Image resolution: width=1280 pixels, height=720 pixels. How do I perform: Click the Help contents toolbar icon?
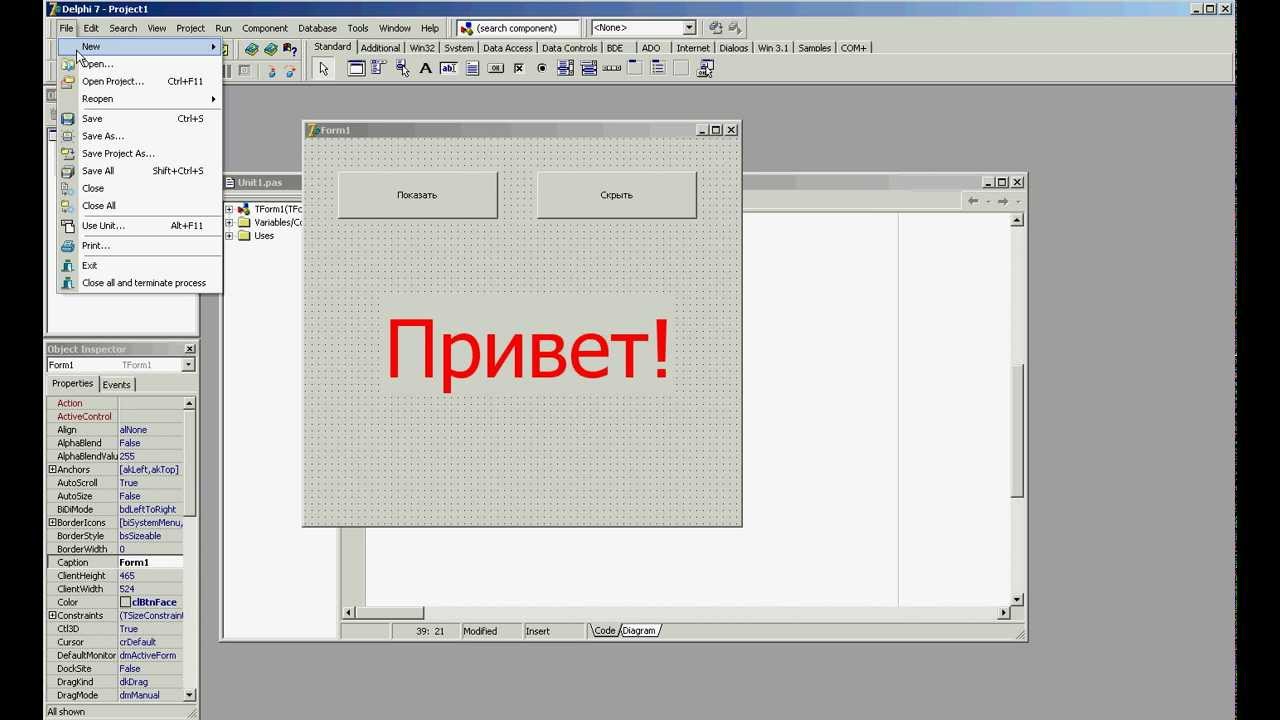(x=290, y=48)
